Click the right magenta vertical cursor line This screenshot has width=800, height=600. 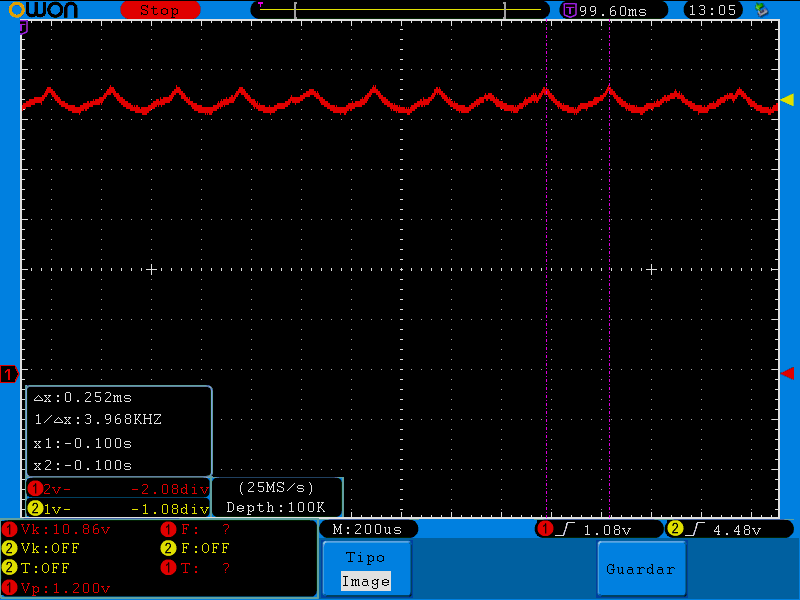(609, 269)
